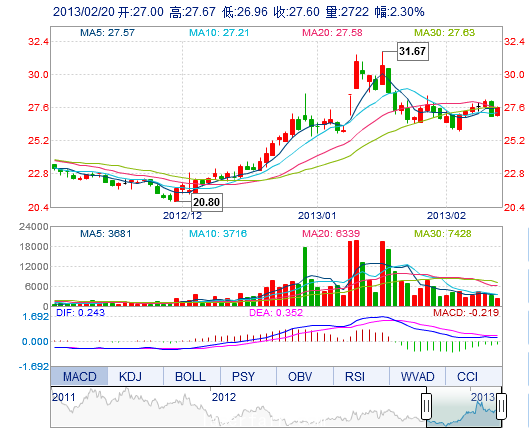Select the MACD indicator tab
529x430 pixels.
click(x=79, y=376)
